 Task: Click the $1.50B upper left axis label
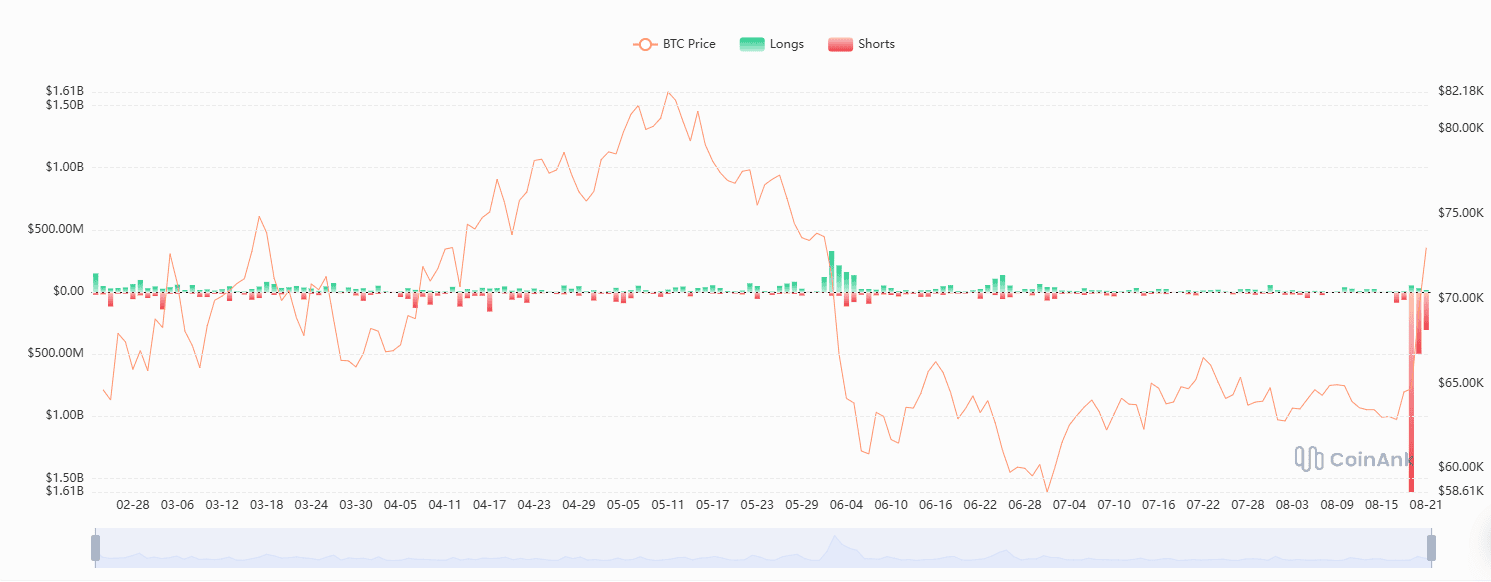pyautogui.click(x=64, y=105)
